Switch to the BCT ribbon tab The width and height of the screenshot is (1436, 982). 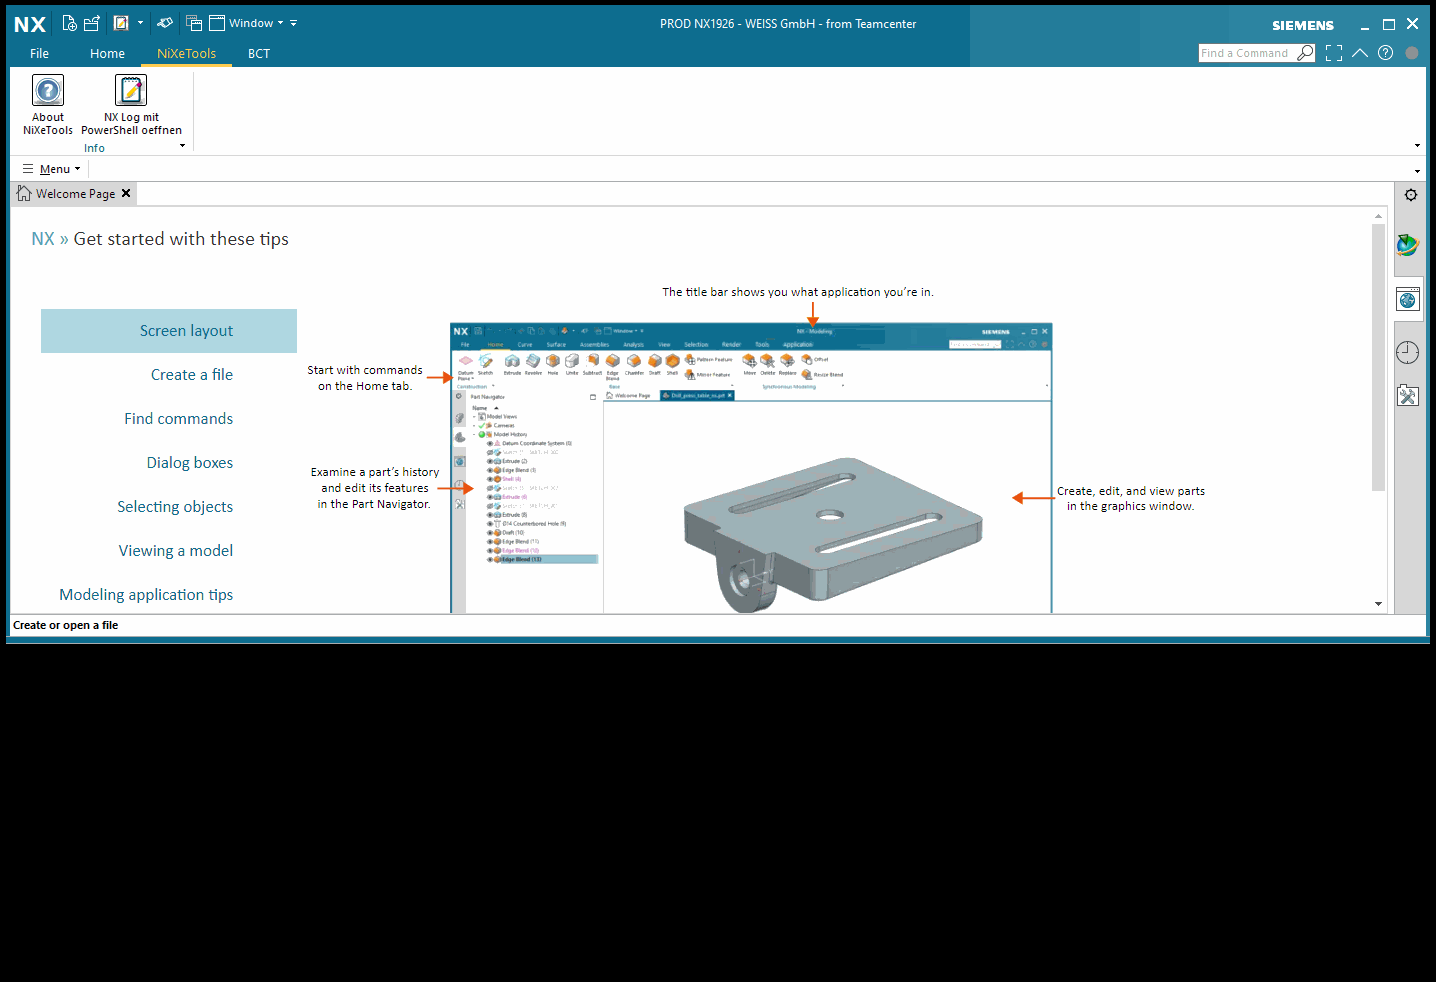point(259,54)
